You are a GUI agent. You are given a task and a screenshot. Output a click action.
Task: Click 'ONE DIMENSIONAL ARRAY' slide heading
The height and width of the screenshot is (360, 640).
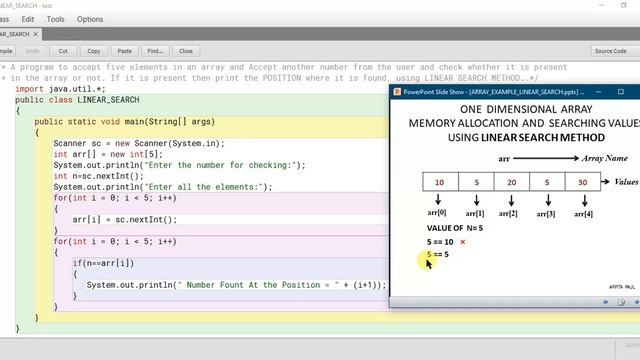point(526,109)
